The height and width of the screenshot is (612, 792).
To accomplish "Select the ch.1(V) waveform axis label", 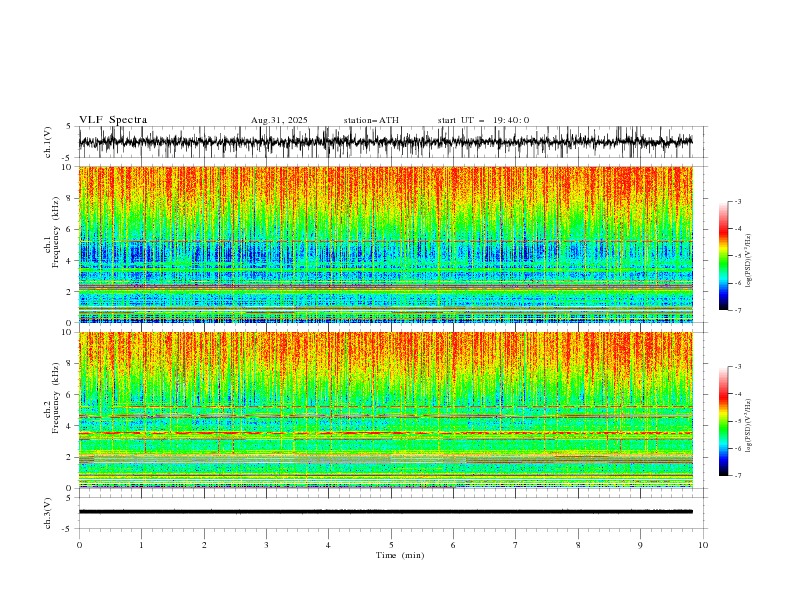I will click(x=48, y=142).
